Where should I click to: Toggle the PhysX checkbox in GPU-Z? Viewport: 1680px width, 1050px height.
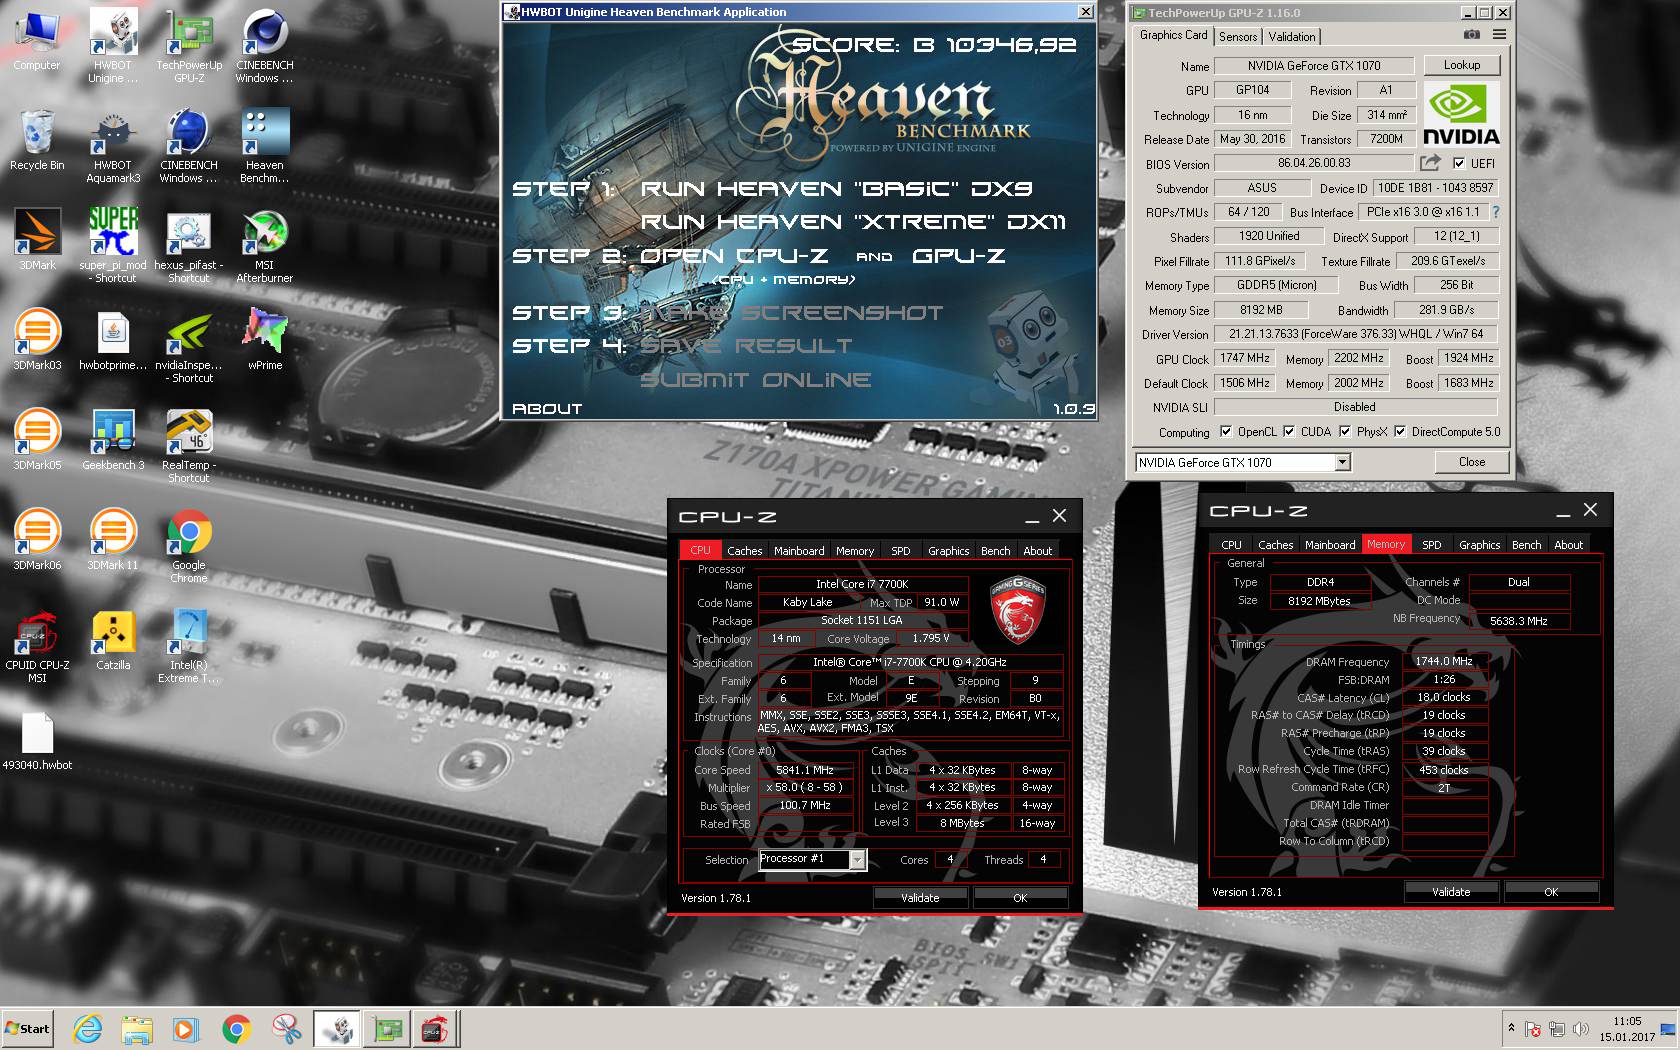click(x=1345, y=432)
